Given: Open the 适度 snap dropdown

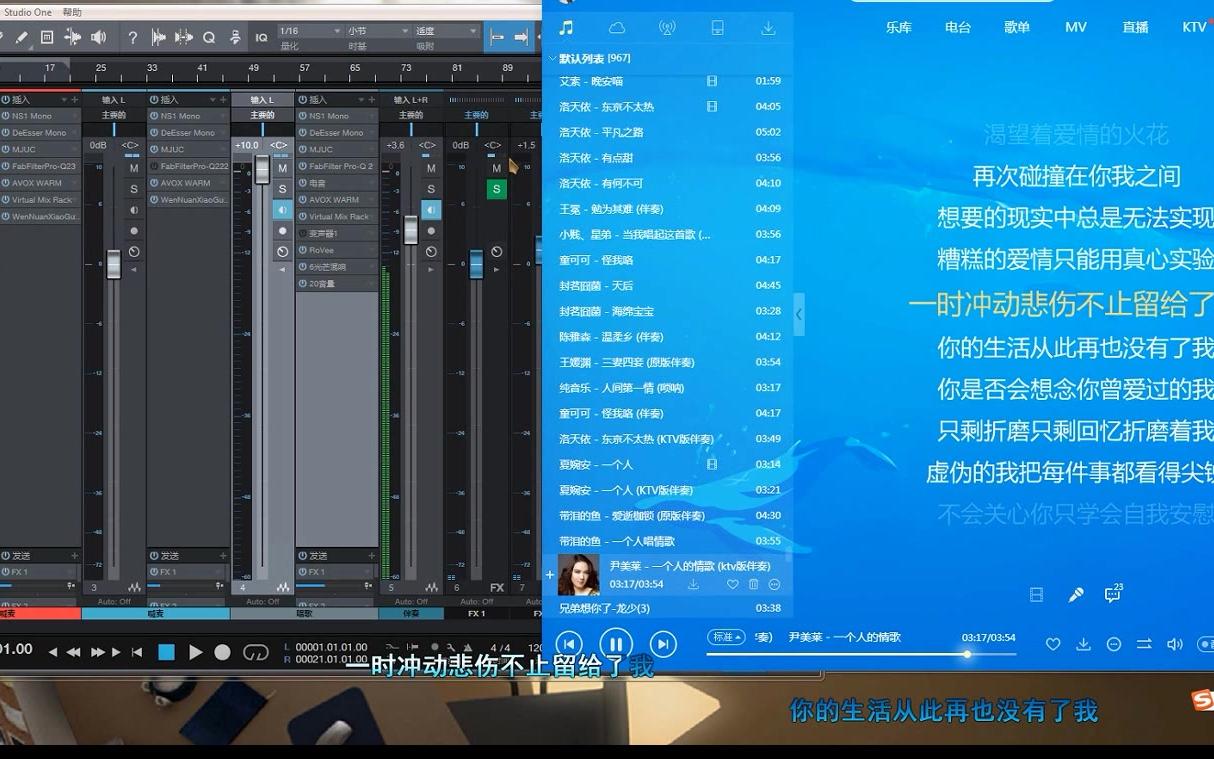Looking at the screenshot, I should (x=446, y=31).
